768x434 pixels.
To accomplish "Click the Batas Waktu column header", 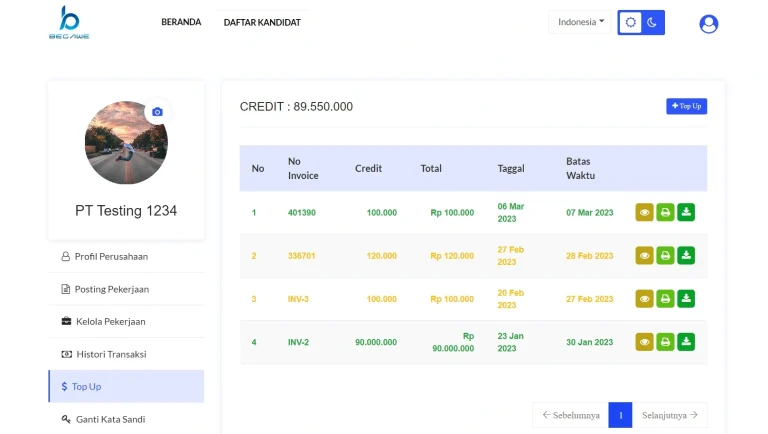I will pos(580,168).
